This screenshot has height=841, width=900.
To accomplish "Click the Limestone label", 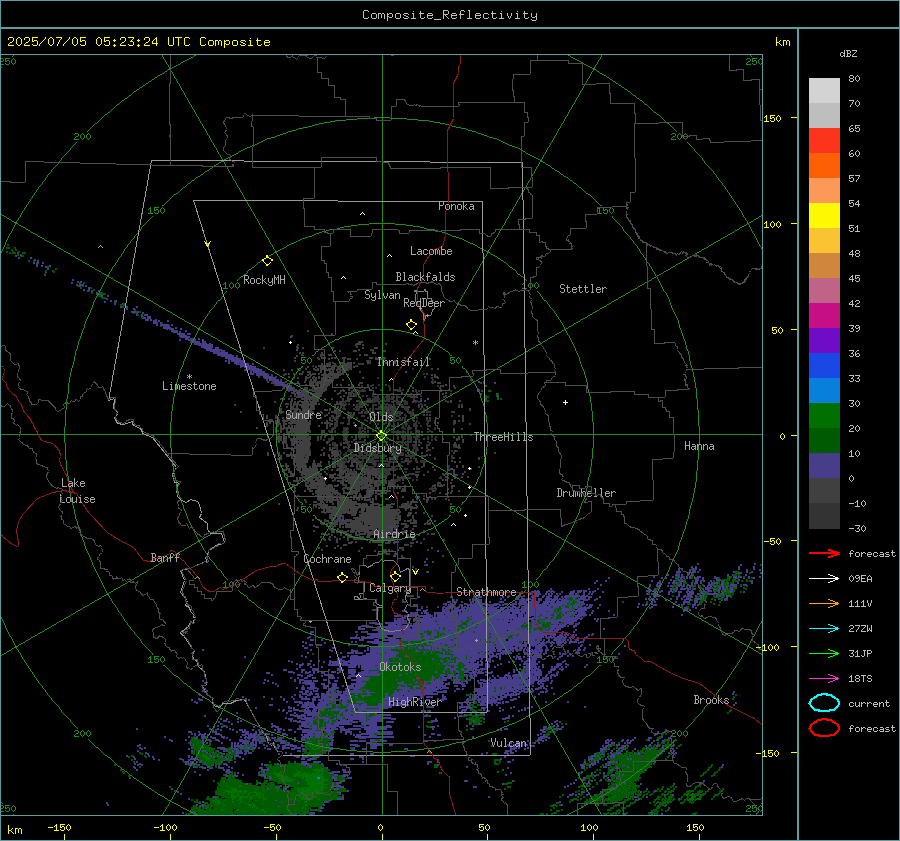I will [x=189, y=386].
